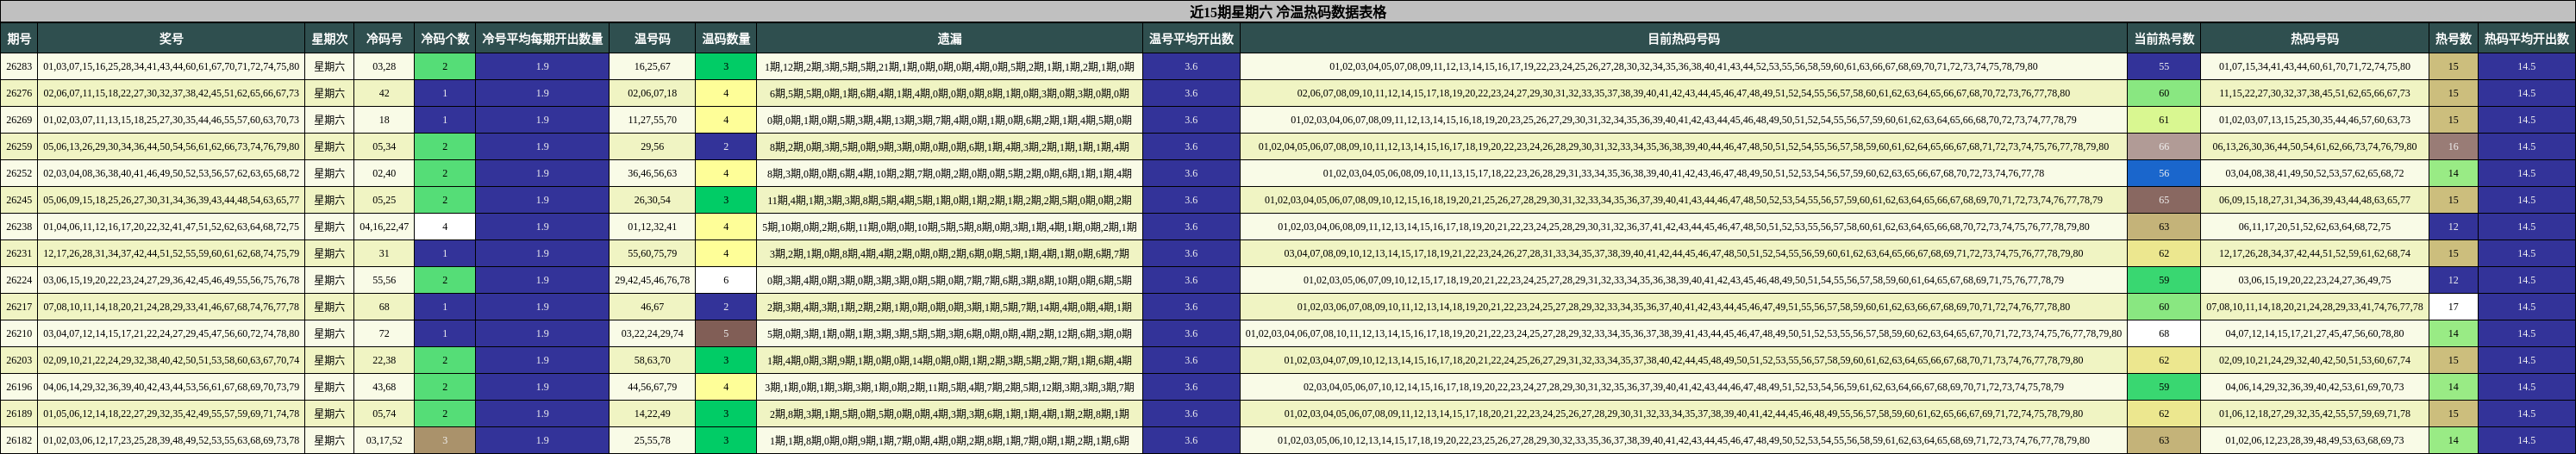Select period number 26238
This screenshot has width=2576, height=454.
coord(19,227)
